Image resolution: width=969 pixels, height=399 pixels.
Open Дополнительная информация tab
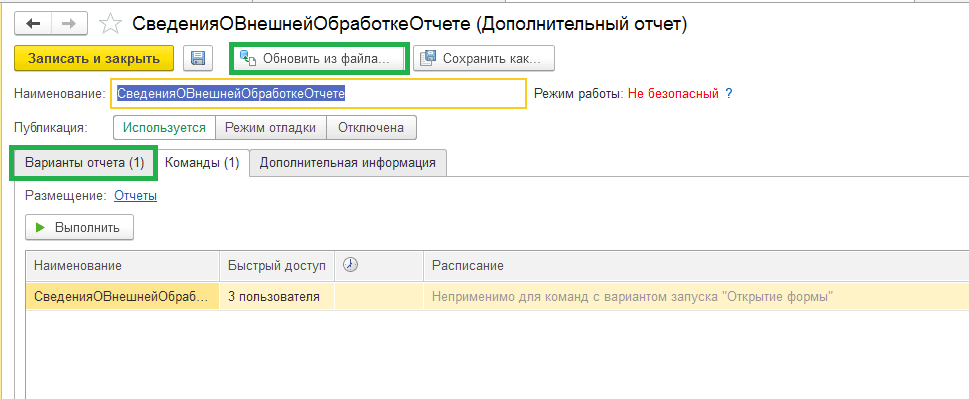(348, 163)
